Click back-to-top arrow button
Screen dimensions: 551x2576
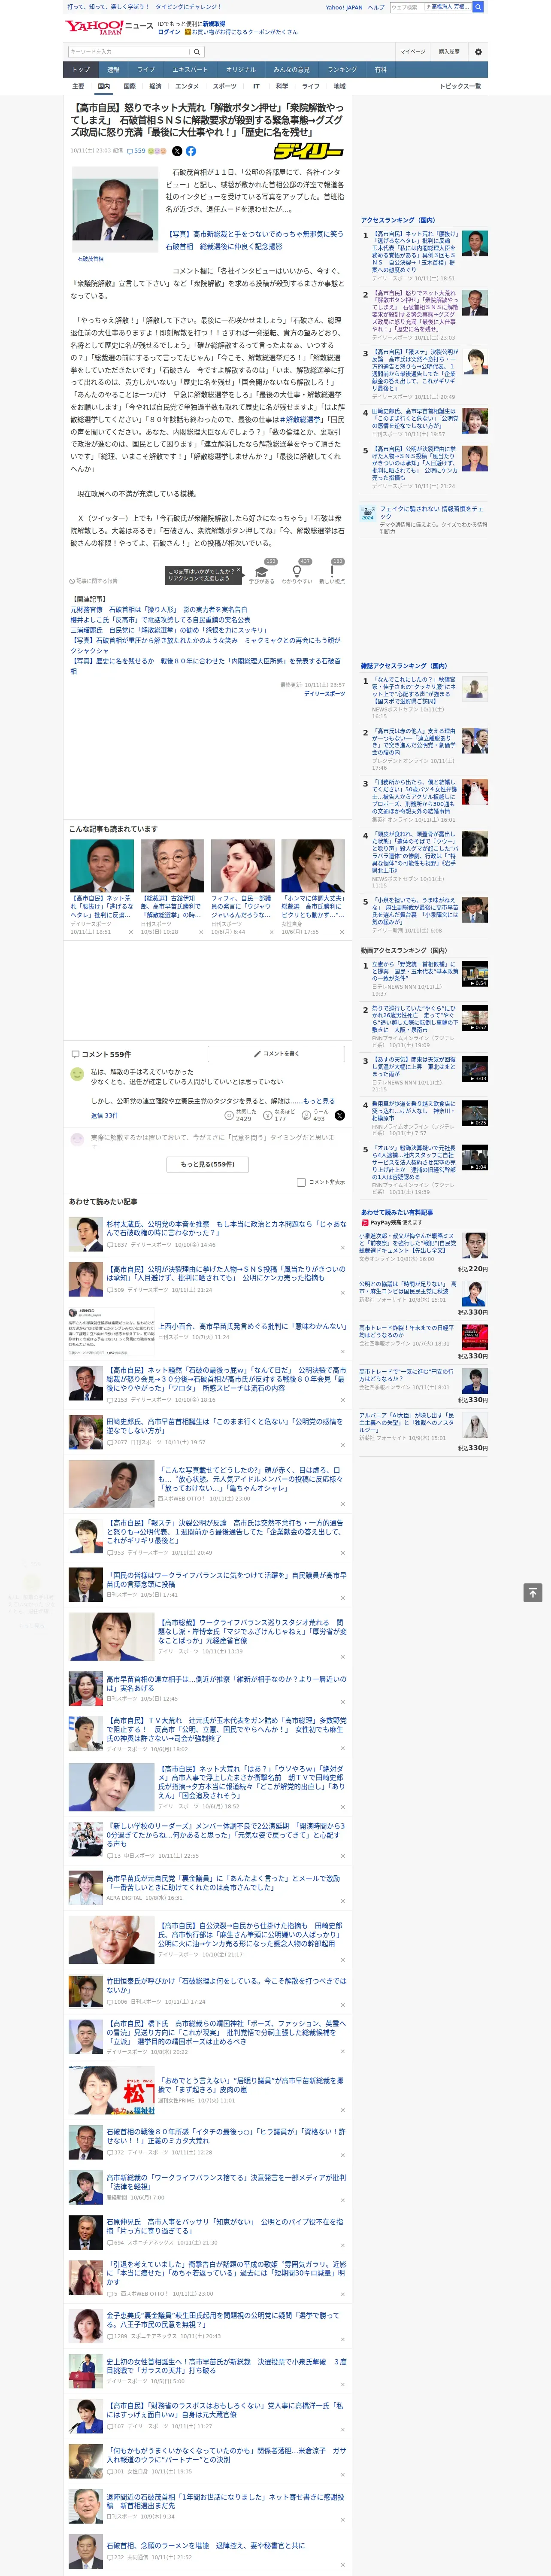pyautogui.click(x=533, y=1592)
